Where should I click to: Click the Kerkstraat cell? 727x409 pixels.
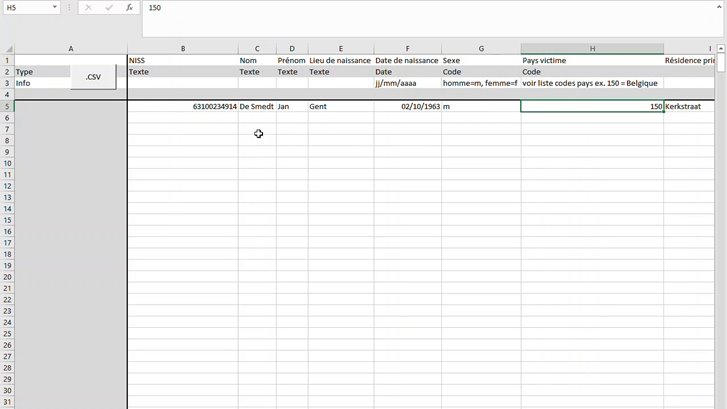(690, 106)
